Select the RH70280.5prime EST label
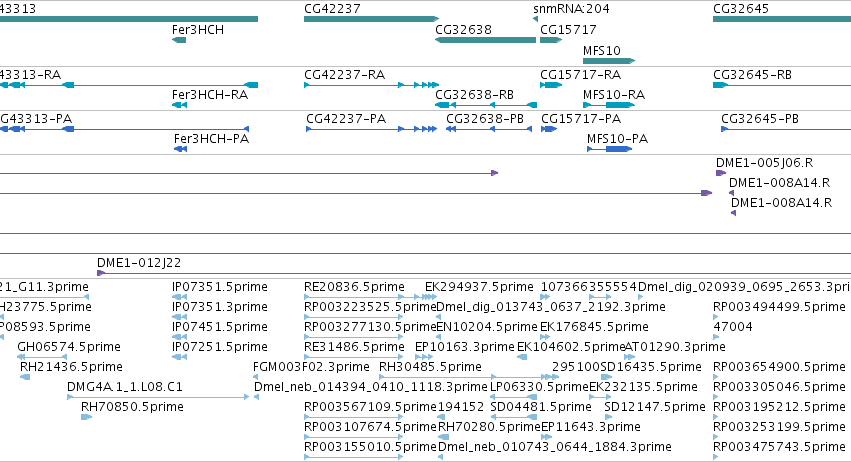The image size is (851, 462). pyautogui.click(x=489, y=427)
